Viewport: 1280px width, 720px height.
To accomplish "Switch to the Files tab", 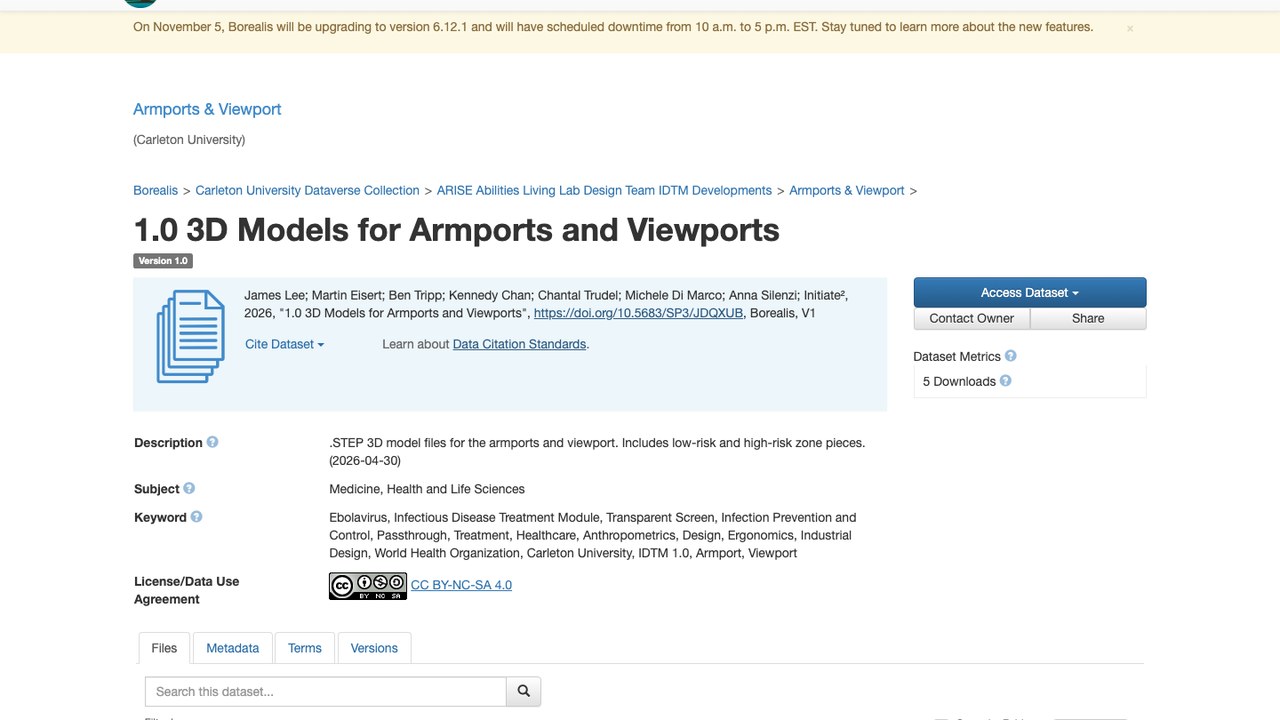I will pyautogui.click(x=164, y=648).
